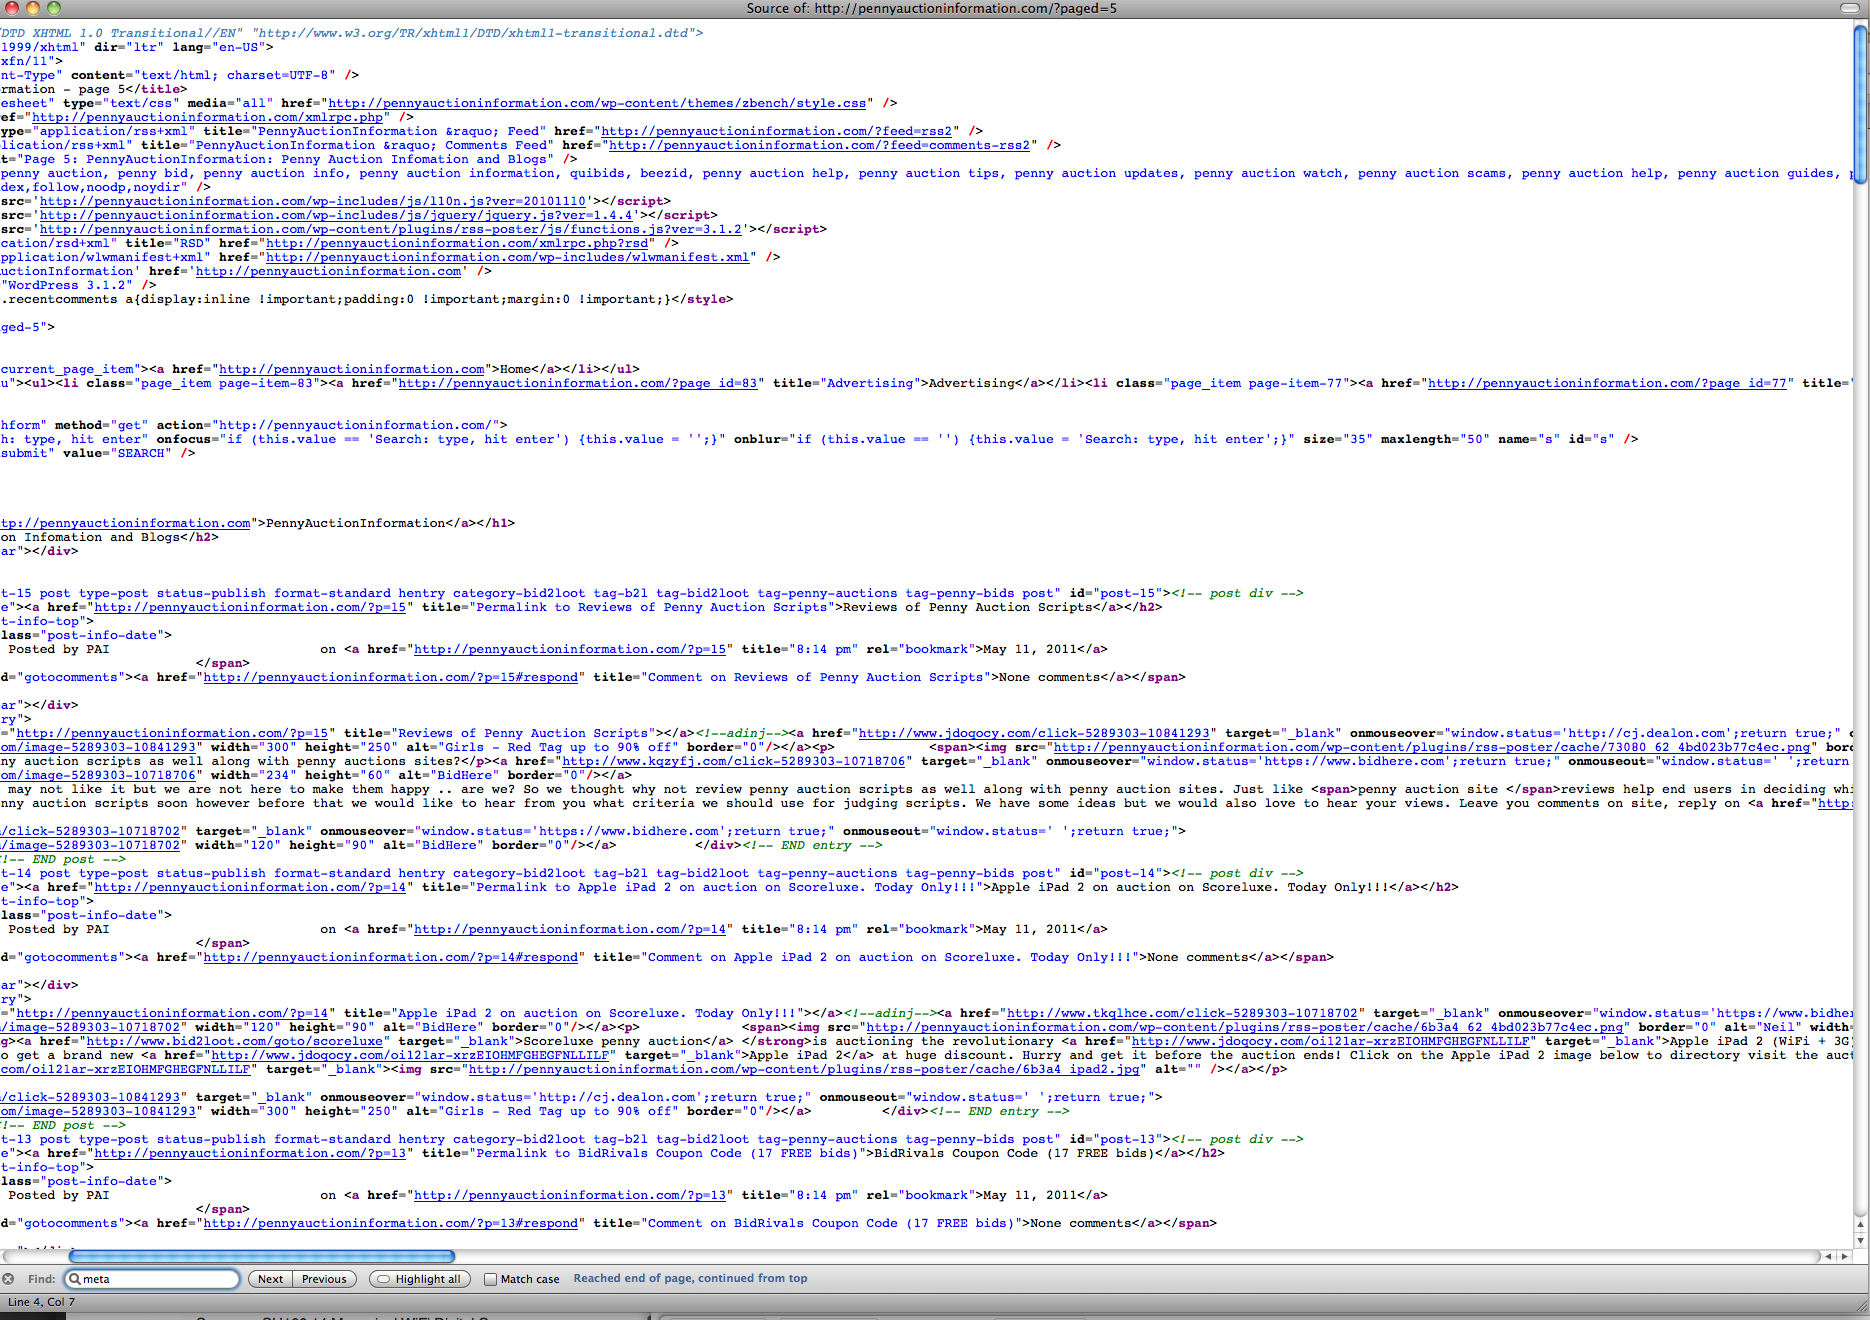Enable the Match case checkbox

491,1279
